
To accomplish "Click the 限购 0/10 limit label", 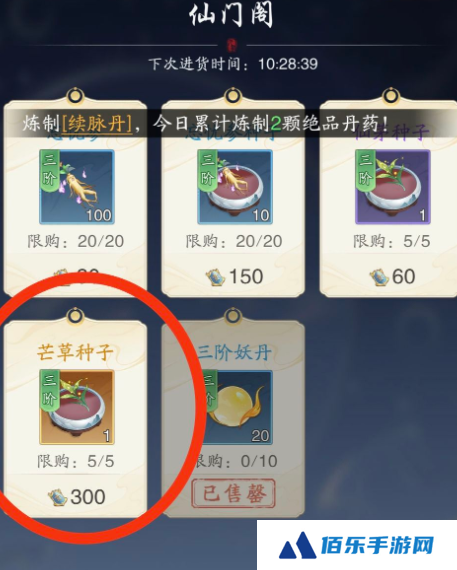I will [x=236, y=462].
